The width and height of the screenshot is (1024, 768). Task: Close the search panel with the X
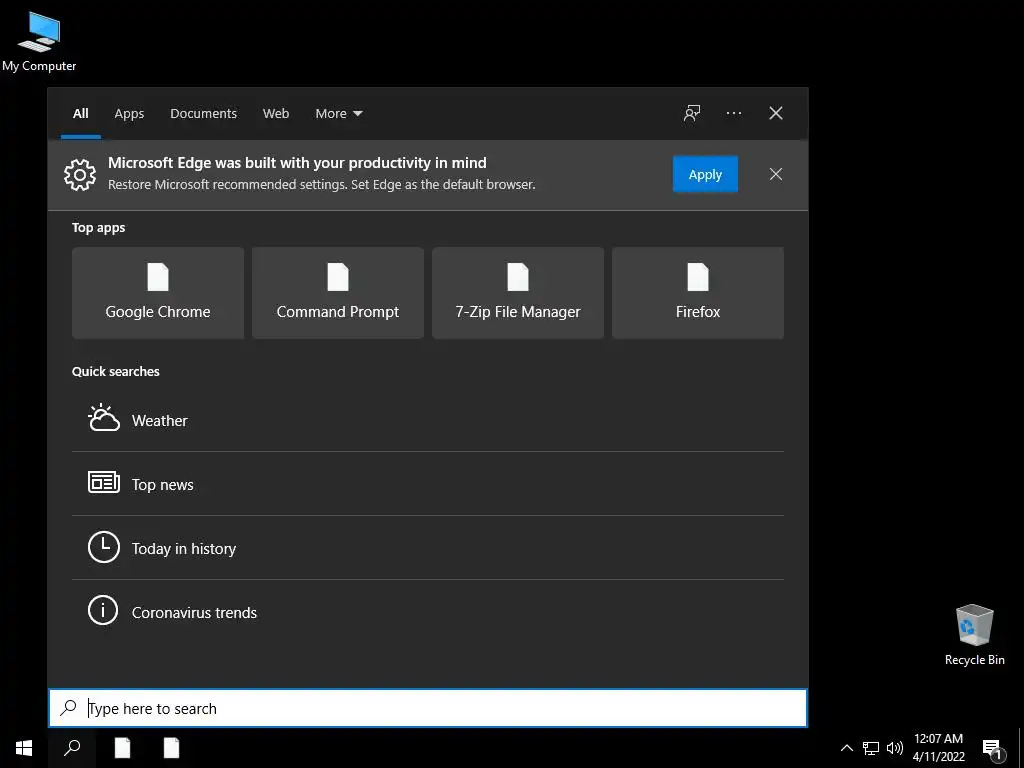776,113
